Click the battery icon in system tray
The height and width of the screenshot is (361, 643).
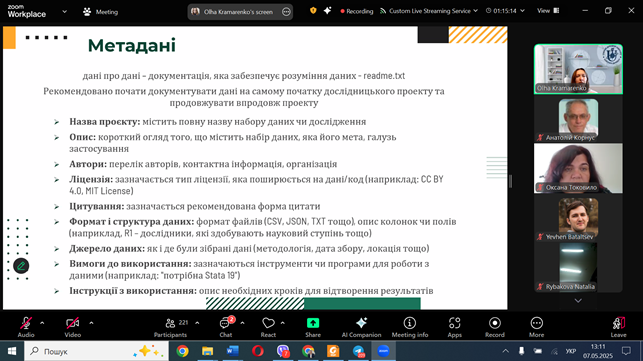pyautogui.click(x=538, y=351)
